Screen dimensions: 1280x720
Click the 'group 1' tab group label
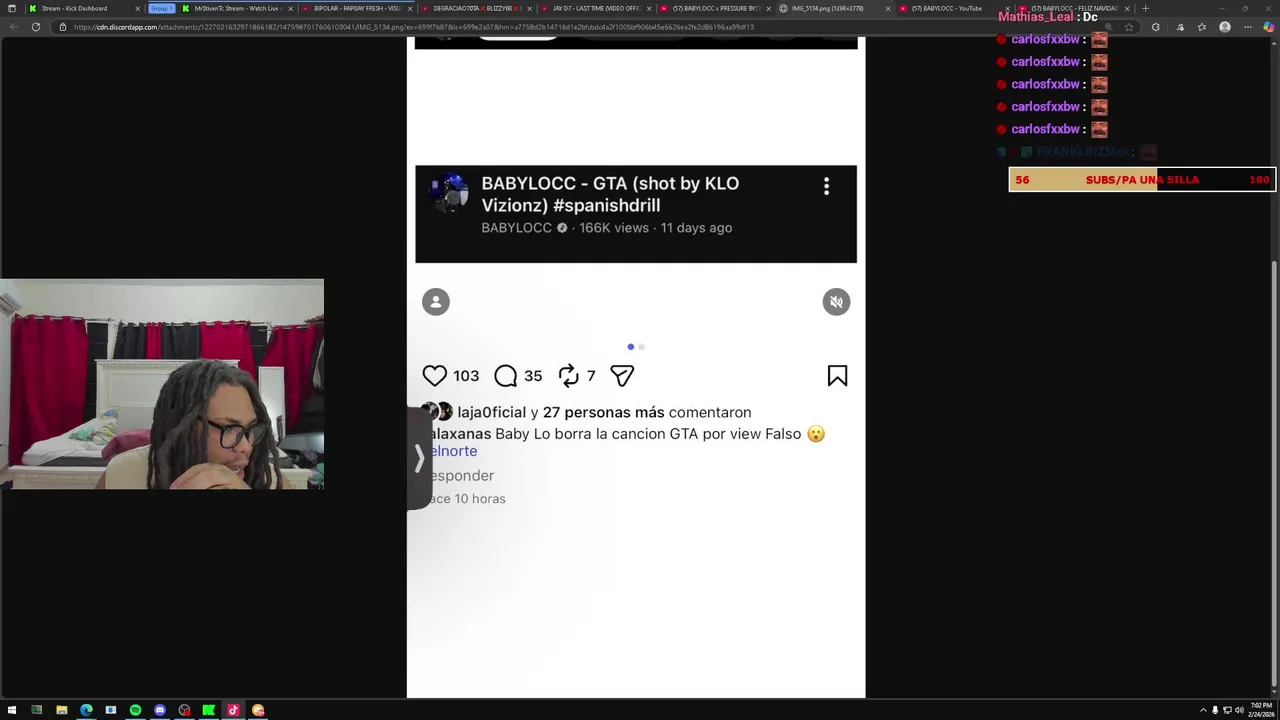pyautogui.click(x=161, y=8)
